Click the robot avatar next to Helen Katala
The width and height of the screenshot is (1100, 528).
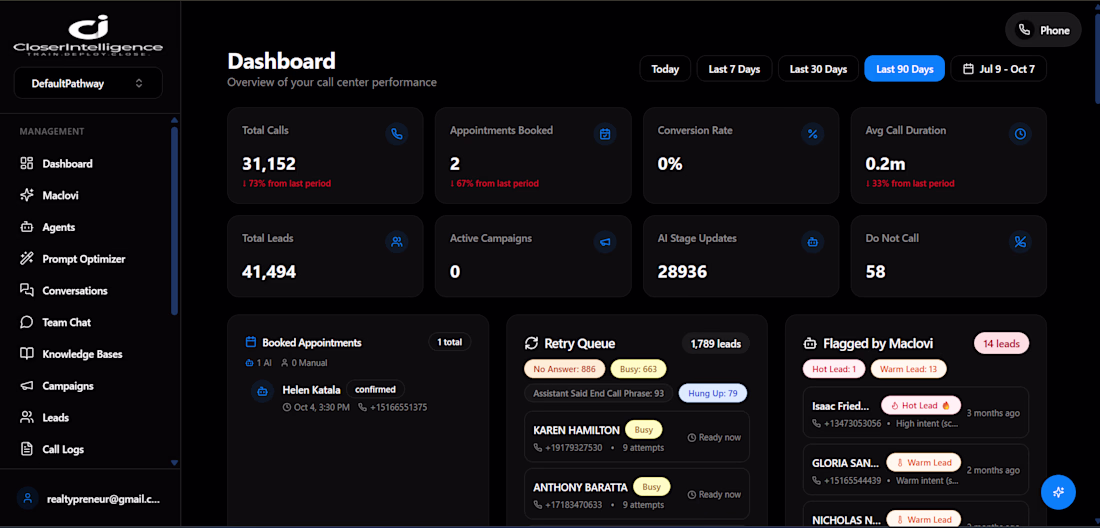click(x=262, y=391)
